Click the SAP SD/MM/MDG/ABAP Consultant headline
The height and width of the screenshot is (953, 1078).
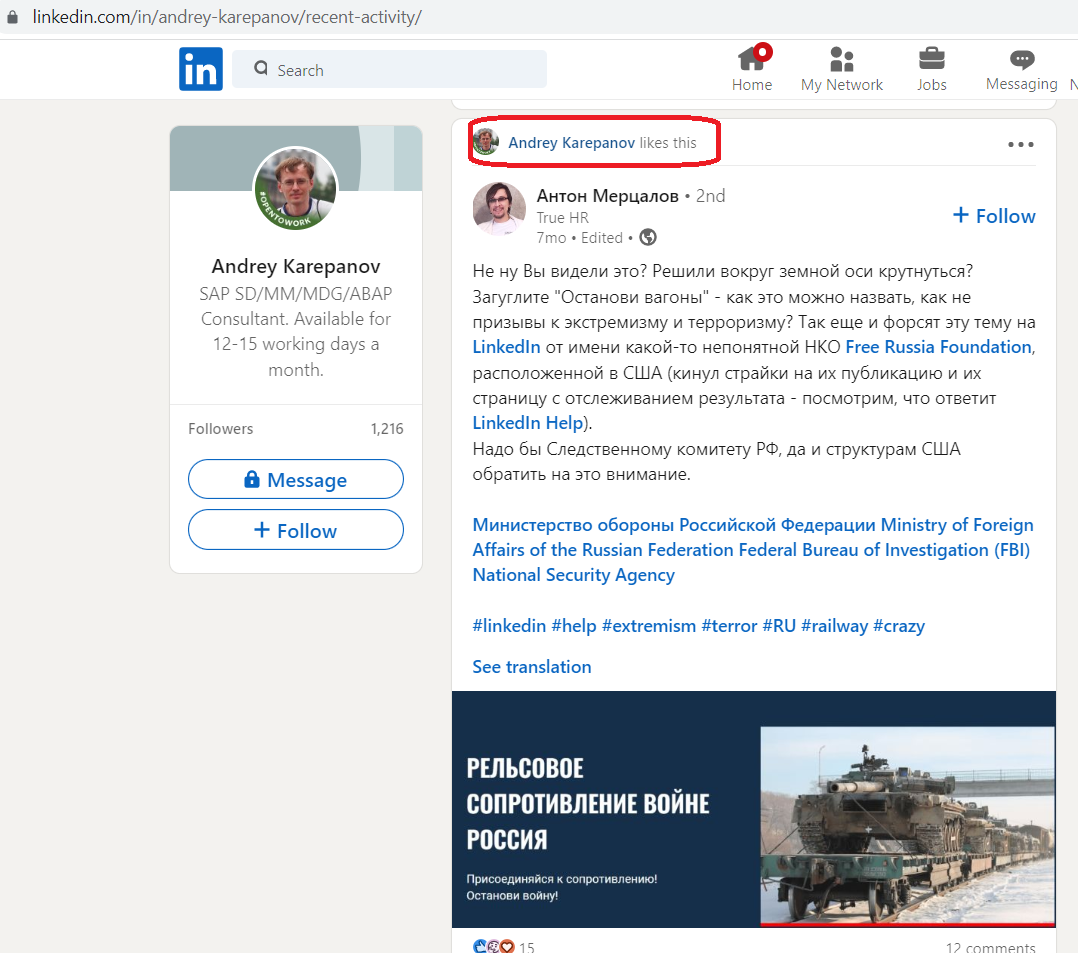[296, 331]
